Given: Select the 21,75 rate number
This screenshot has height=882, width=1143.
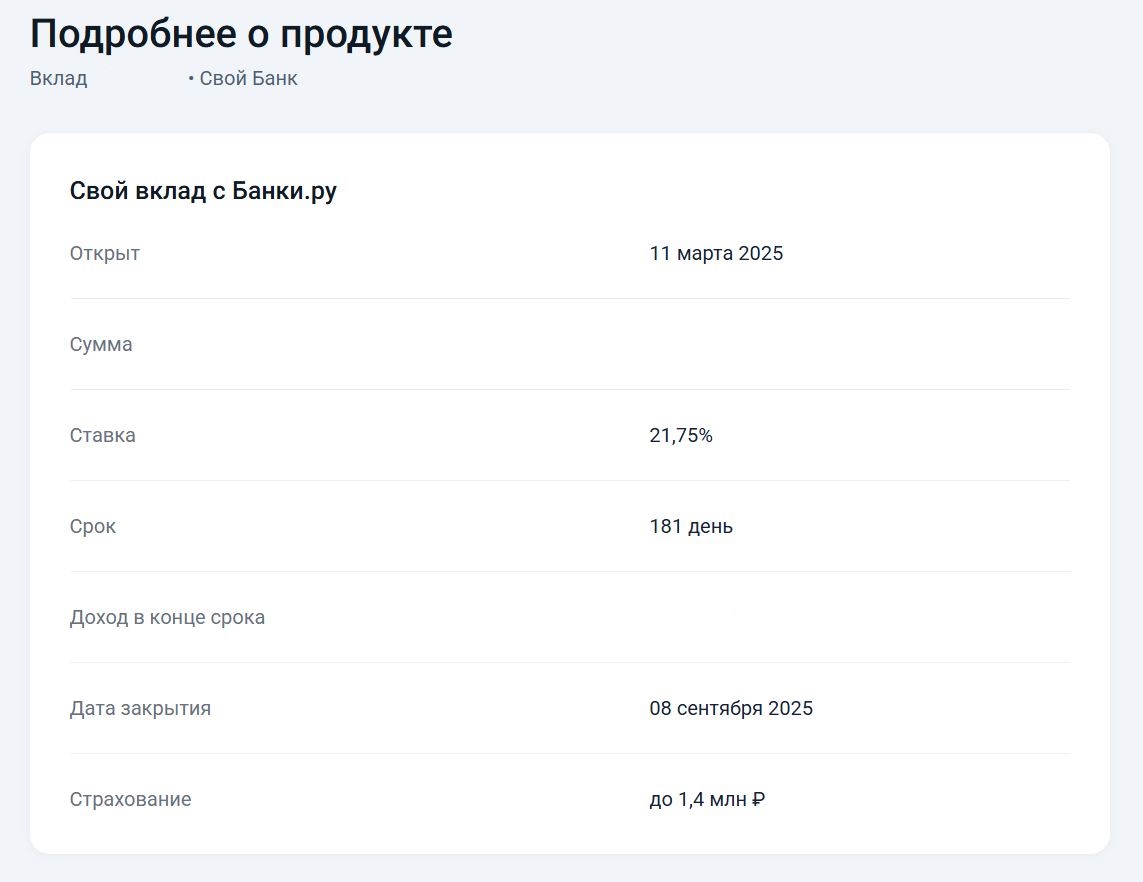Looking at the screenshot, I should pyautogui.click(x=673, y=436).
